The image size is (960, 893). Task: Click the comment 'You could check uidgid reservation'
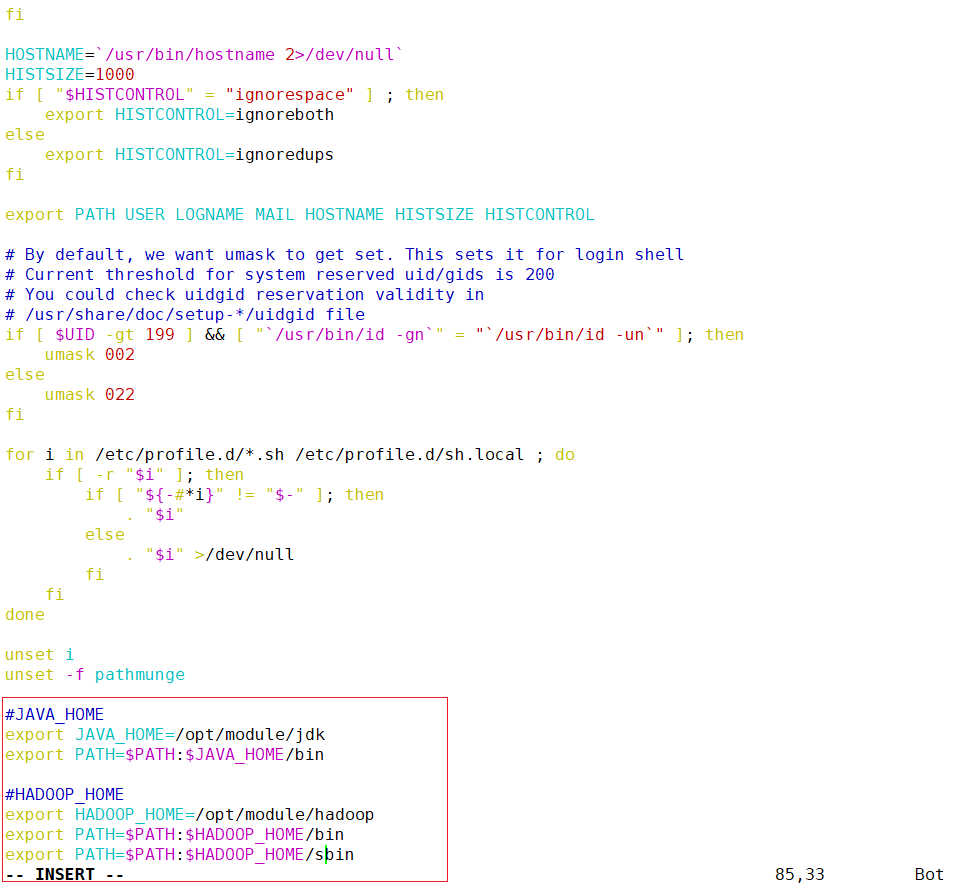pyautogui.click(x=244, y=295)
